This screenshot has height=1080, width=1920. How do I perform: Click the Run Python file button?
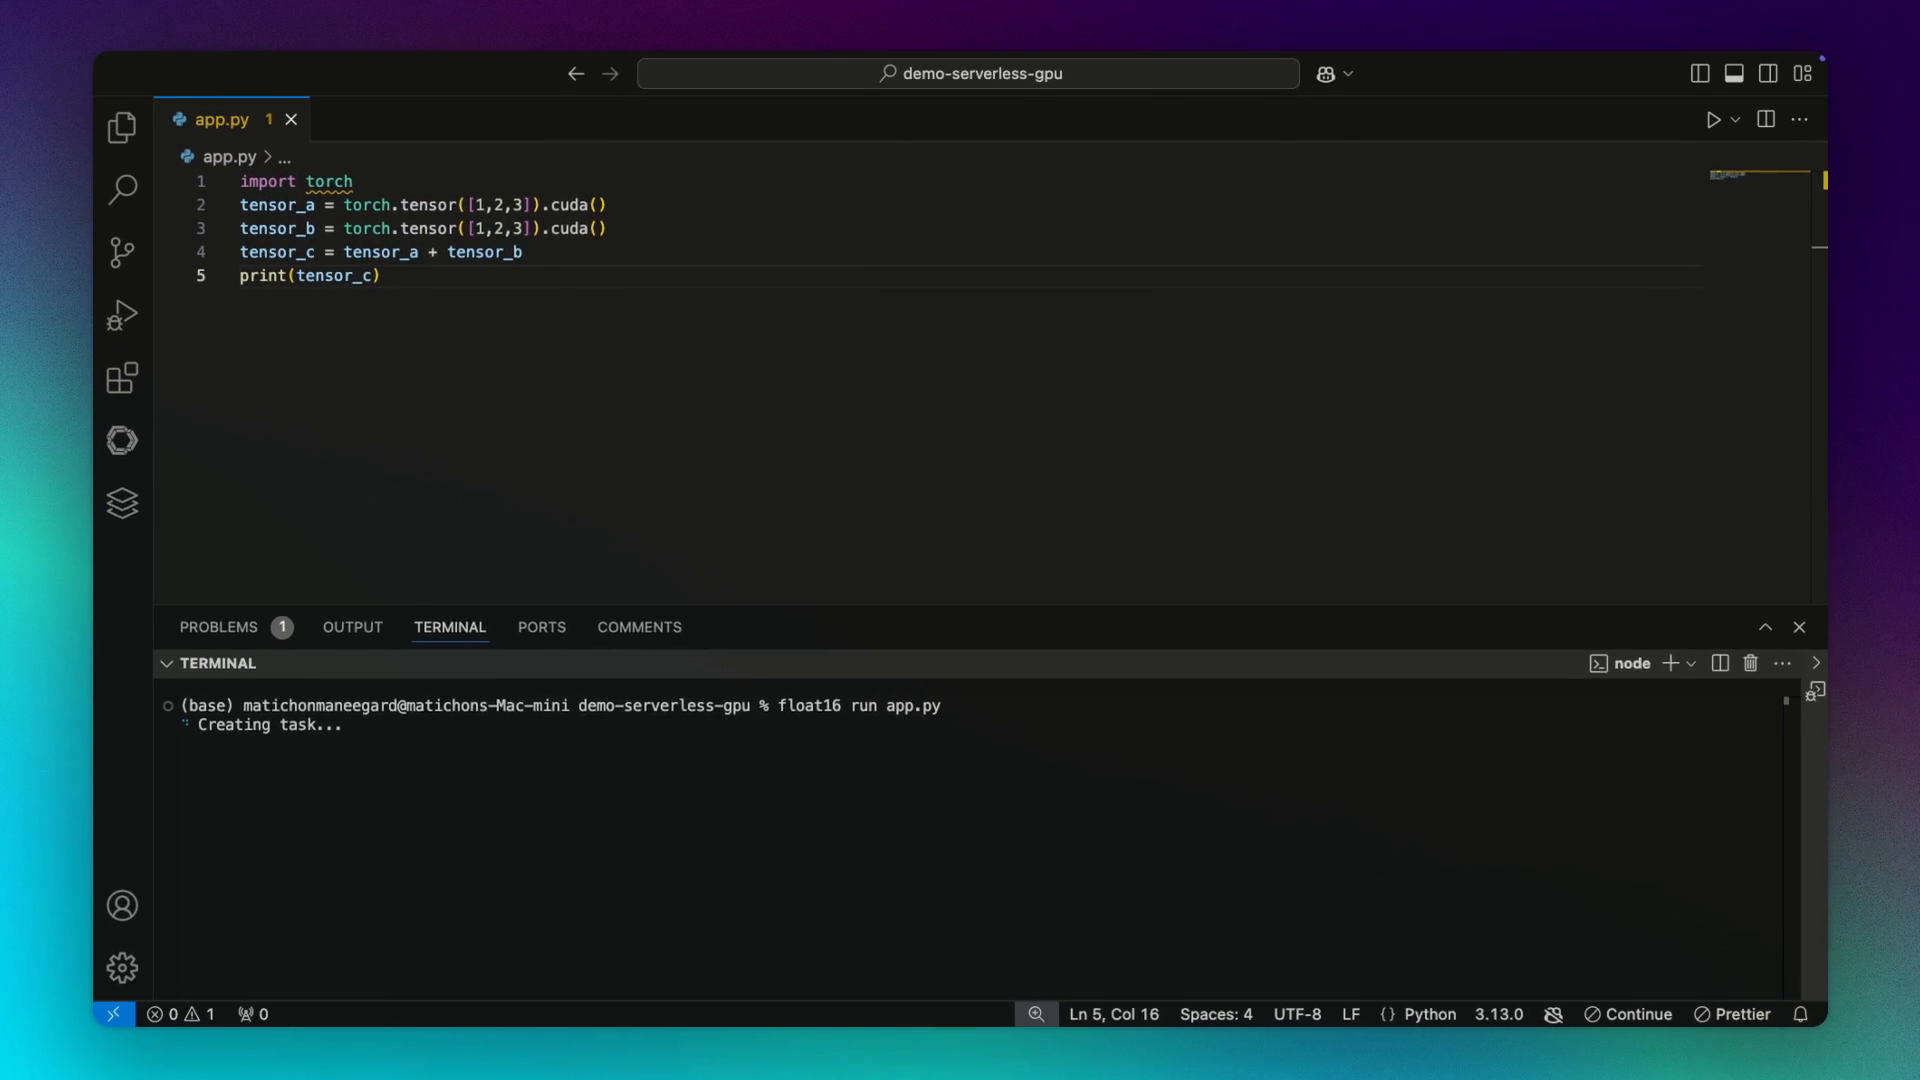click(1713, 120)
